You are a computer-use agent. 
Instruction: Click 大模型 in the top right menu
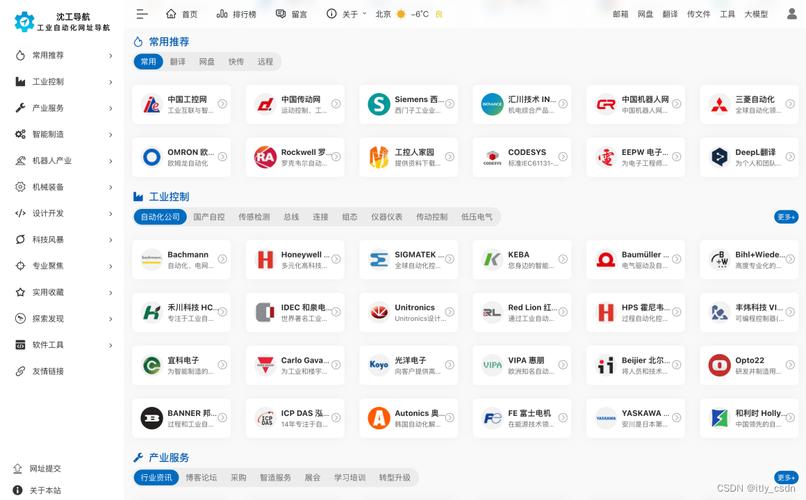point(756,14)
